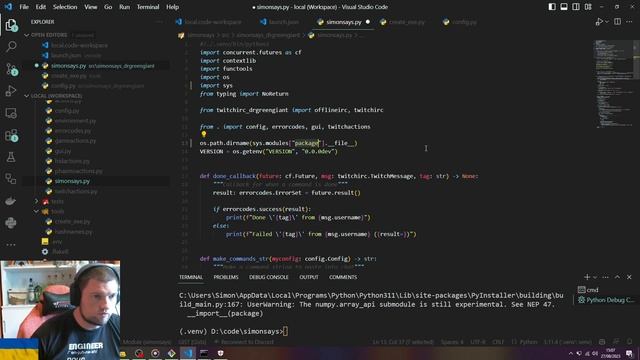Open the Terminal menu
640x360 pixels.
[x=148, y=7]
